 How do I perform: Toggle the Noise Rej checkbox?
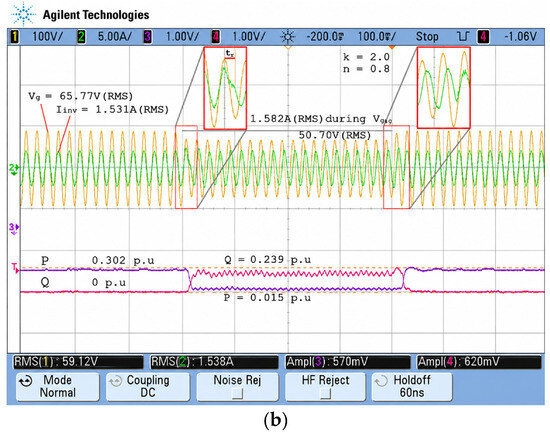coord(237,394)
